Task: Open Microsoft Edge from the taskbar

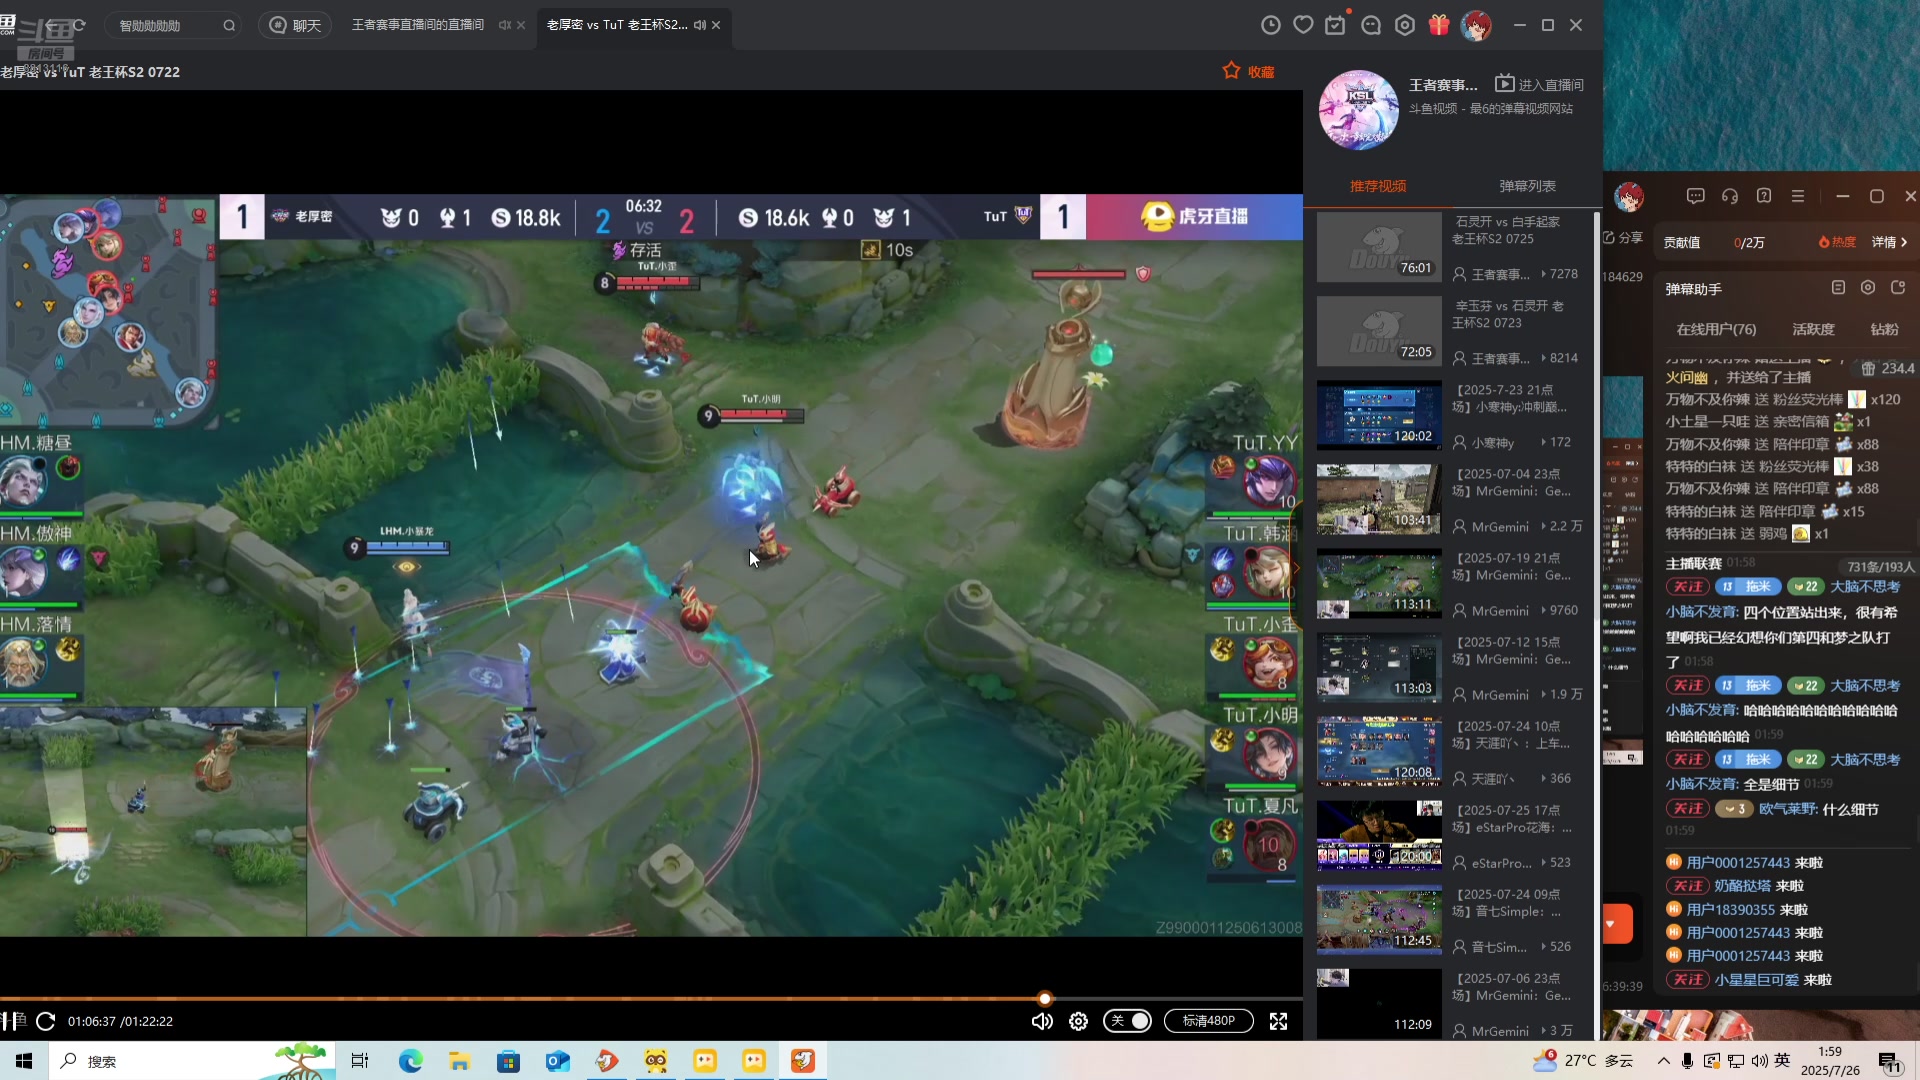Action: [x=410, y=1061]
